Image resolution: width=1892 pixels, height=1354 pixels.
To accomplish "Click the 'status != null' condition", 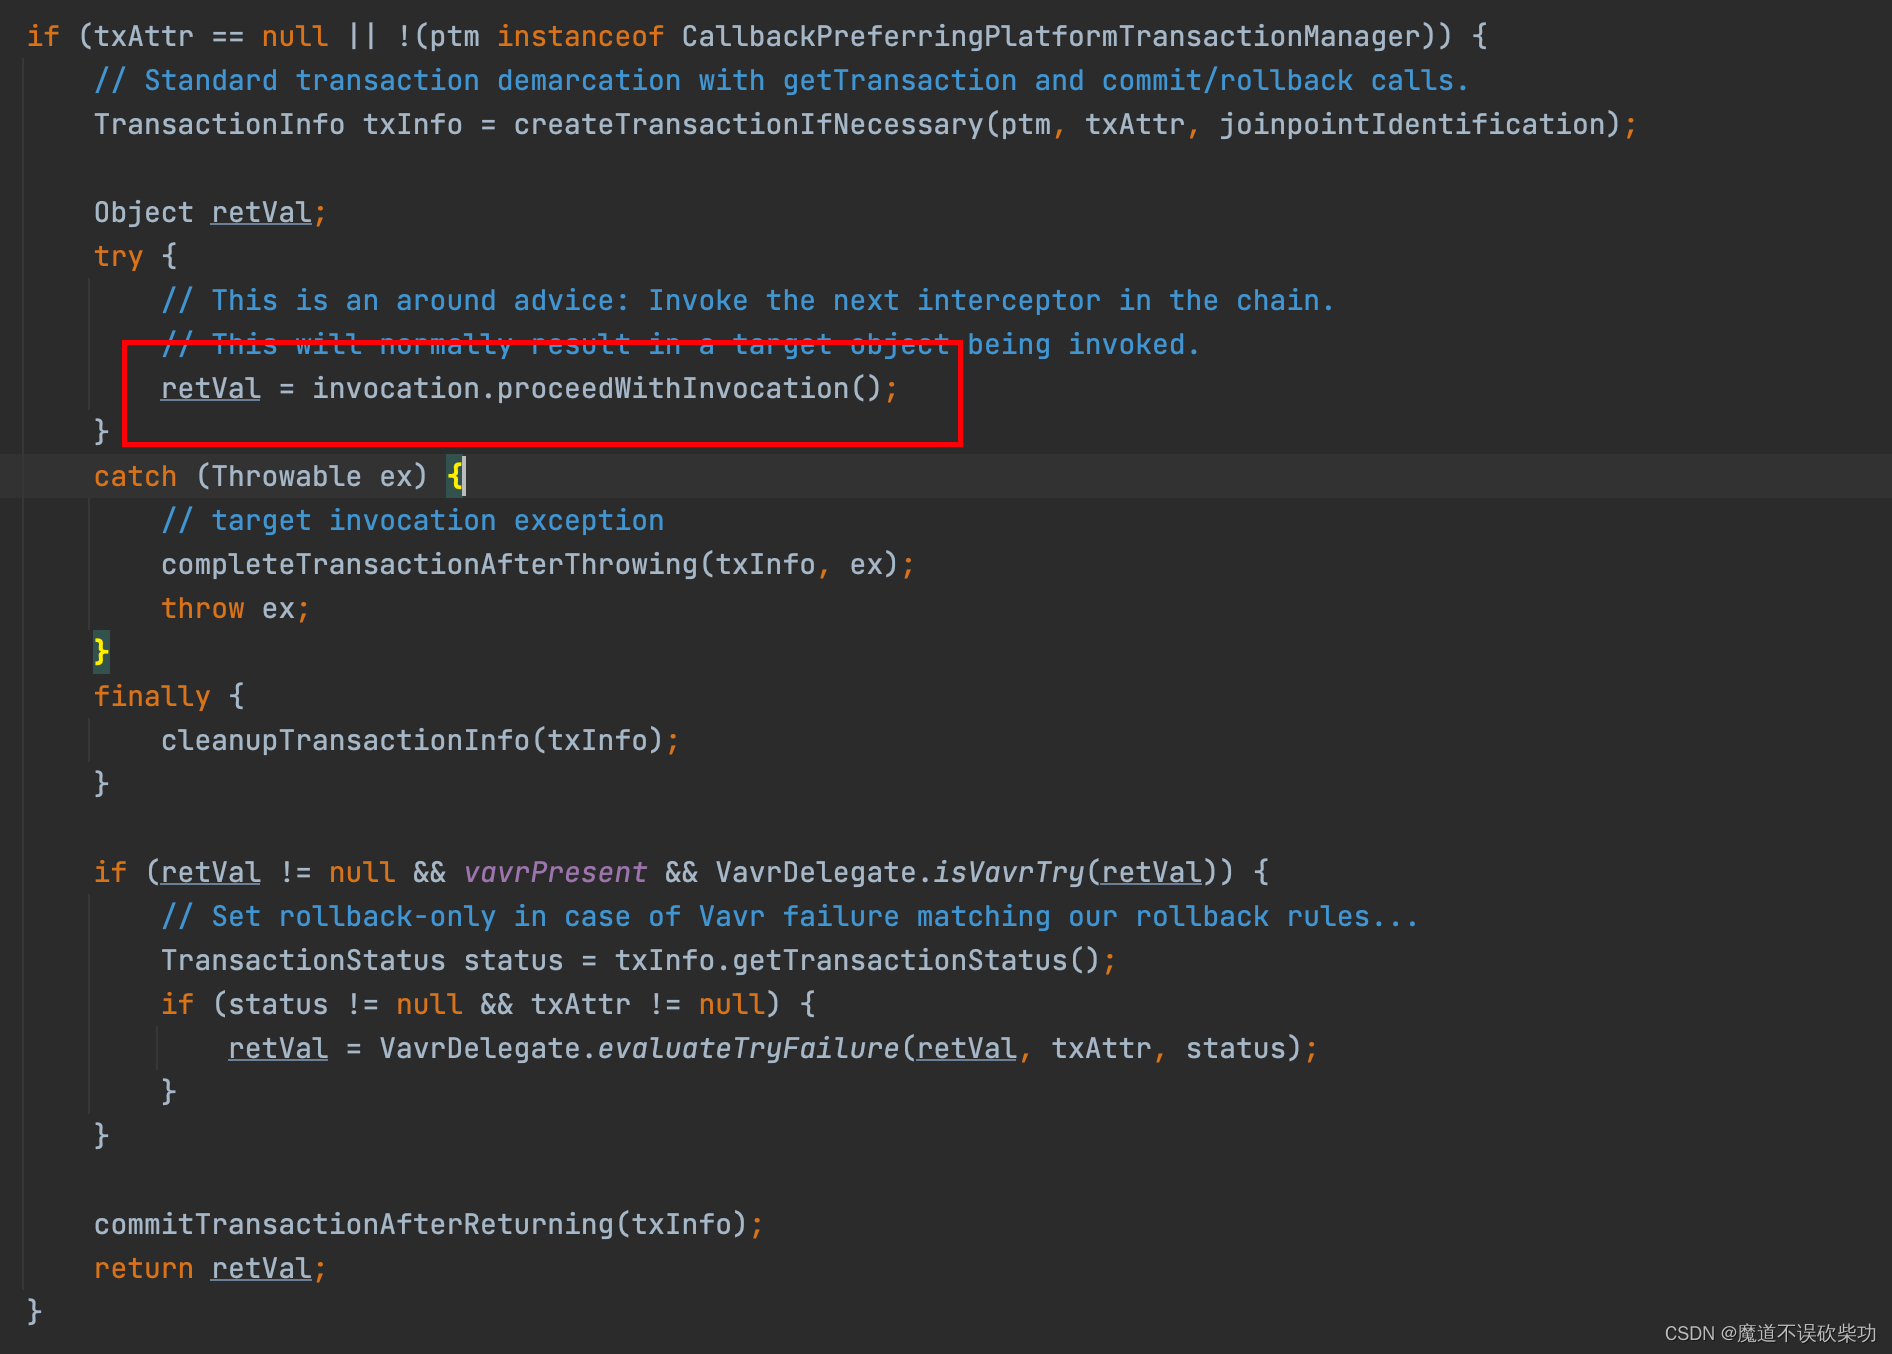I will 346,1005.
